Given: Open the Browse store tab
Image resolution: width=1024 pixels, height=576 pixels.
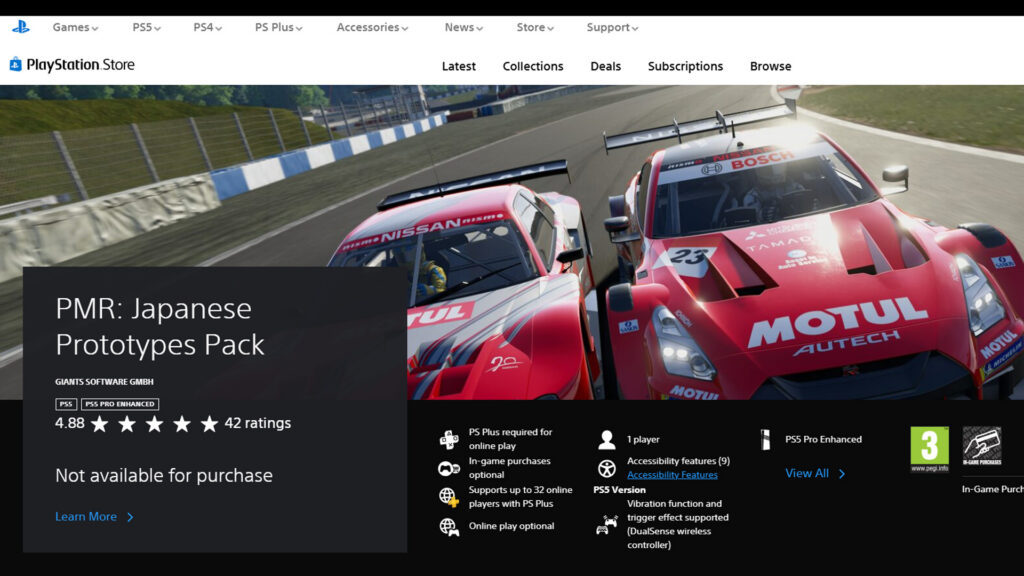Looking at the screenshot, I should point(771,66).
